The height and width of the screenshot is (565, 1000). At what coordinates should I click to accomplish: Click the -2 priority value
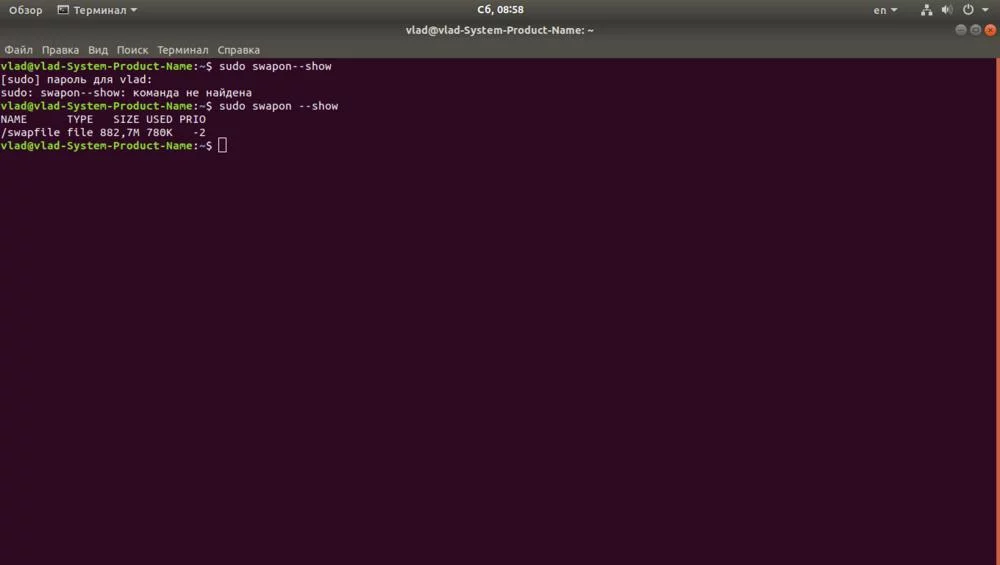coord(199,133)
